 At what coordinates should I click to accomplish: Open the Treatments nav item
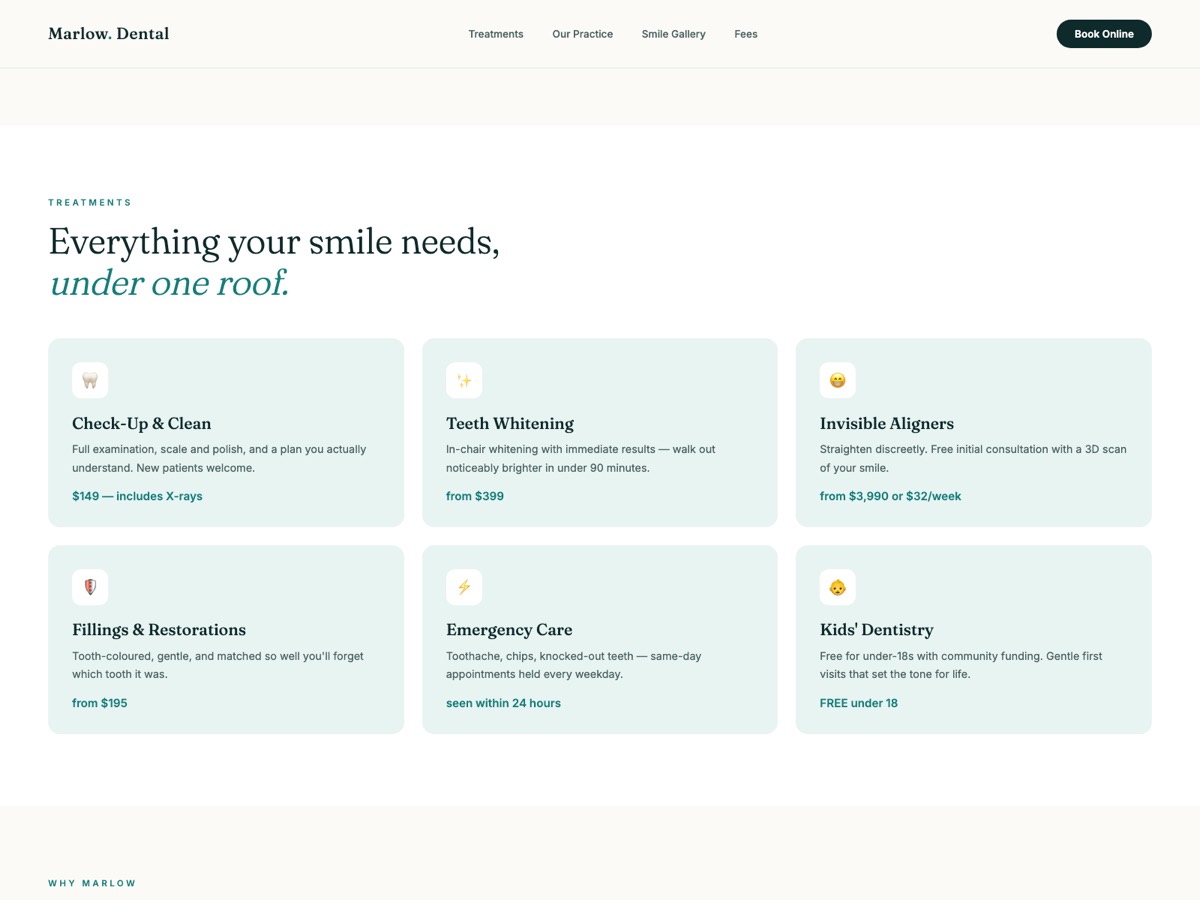pyautogui.click(x=496, y=34)
